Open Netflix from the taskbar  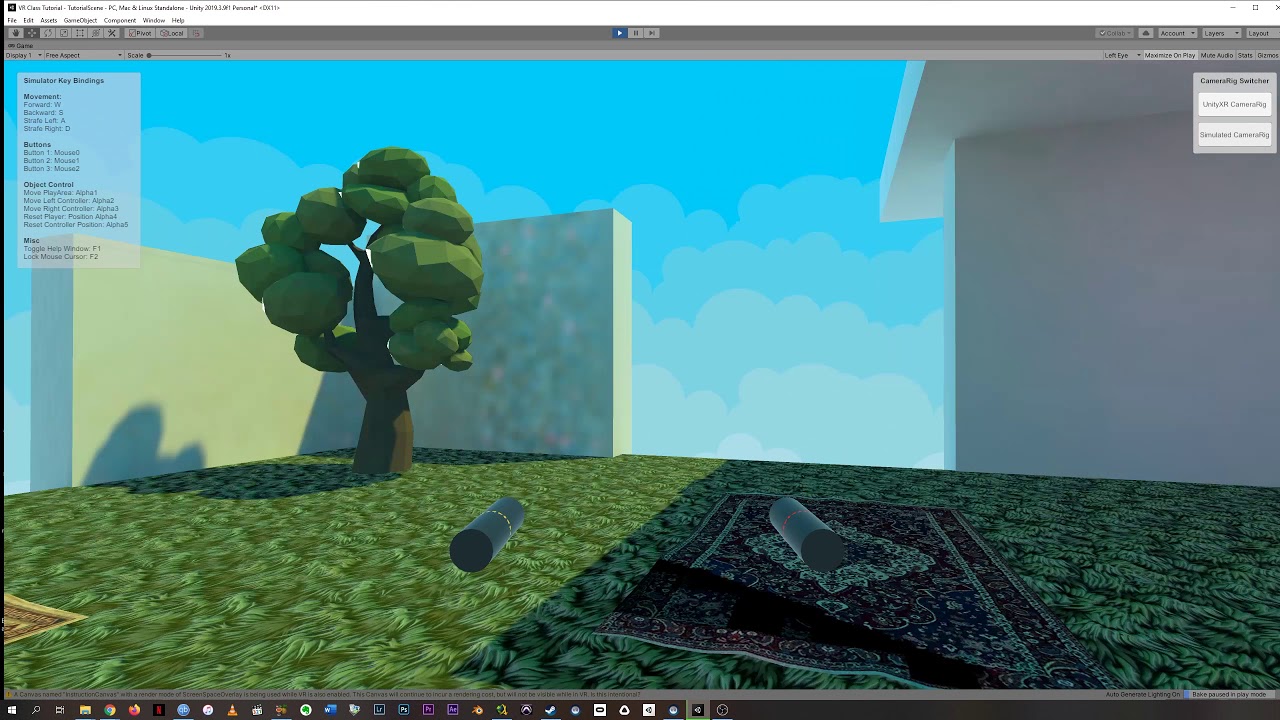pos(158,710)
